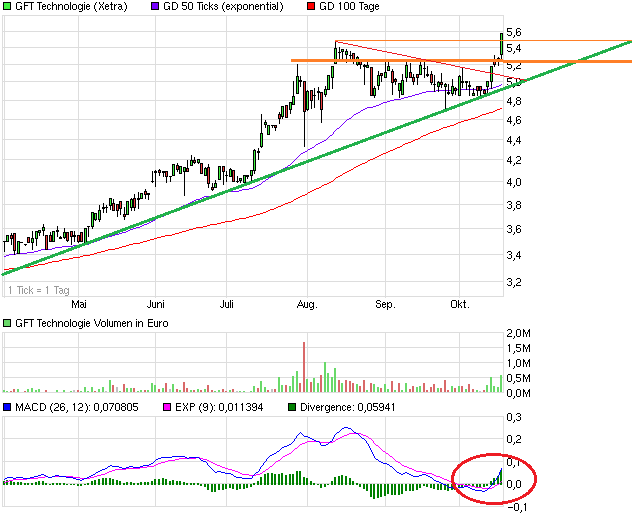Click the 3,2 price axis value

514,282
